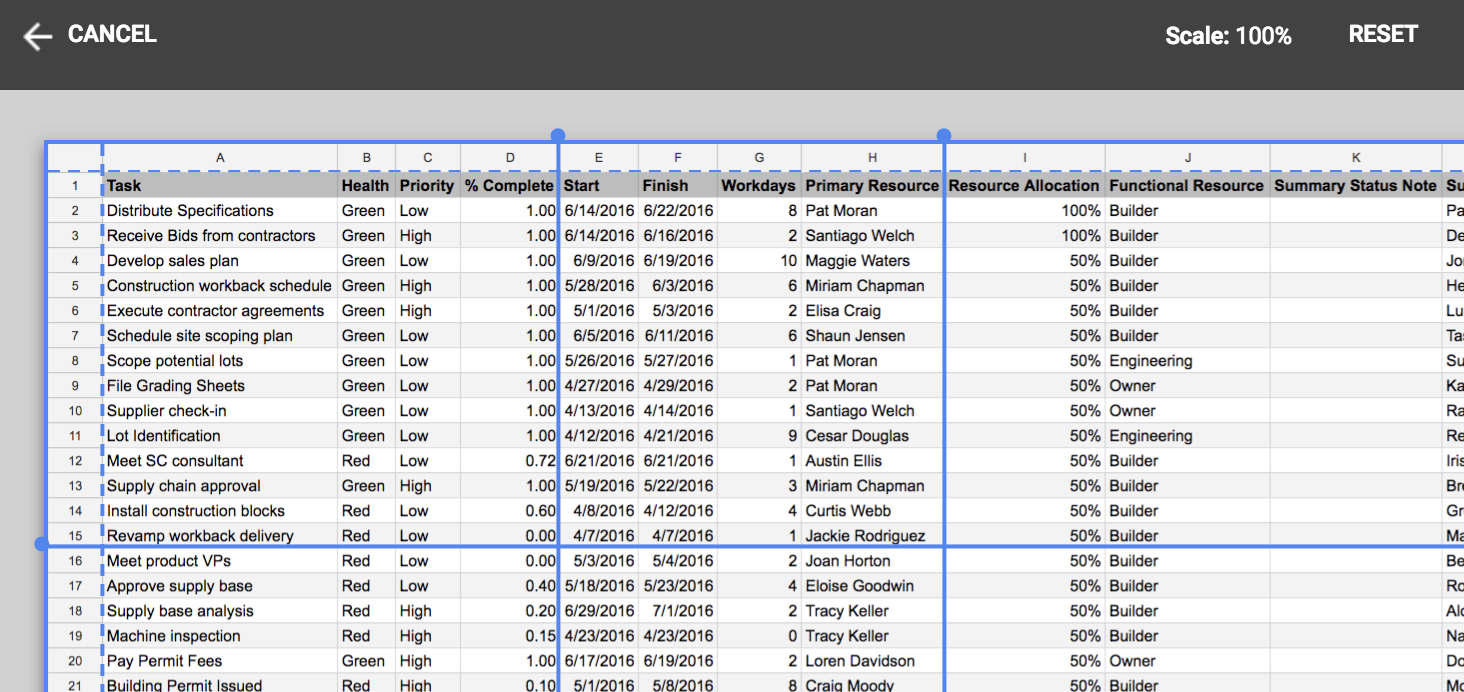Select the "Engineering" cell in row 8
Screen dimensions: 1464x692
[x=1186, y=361]
